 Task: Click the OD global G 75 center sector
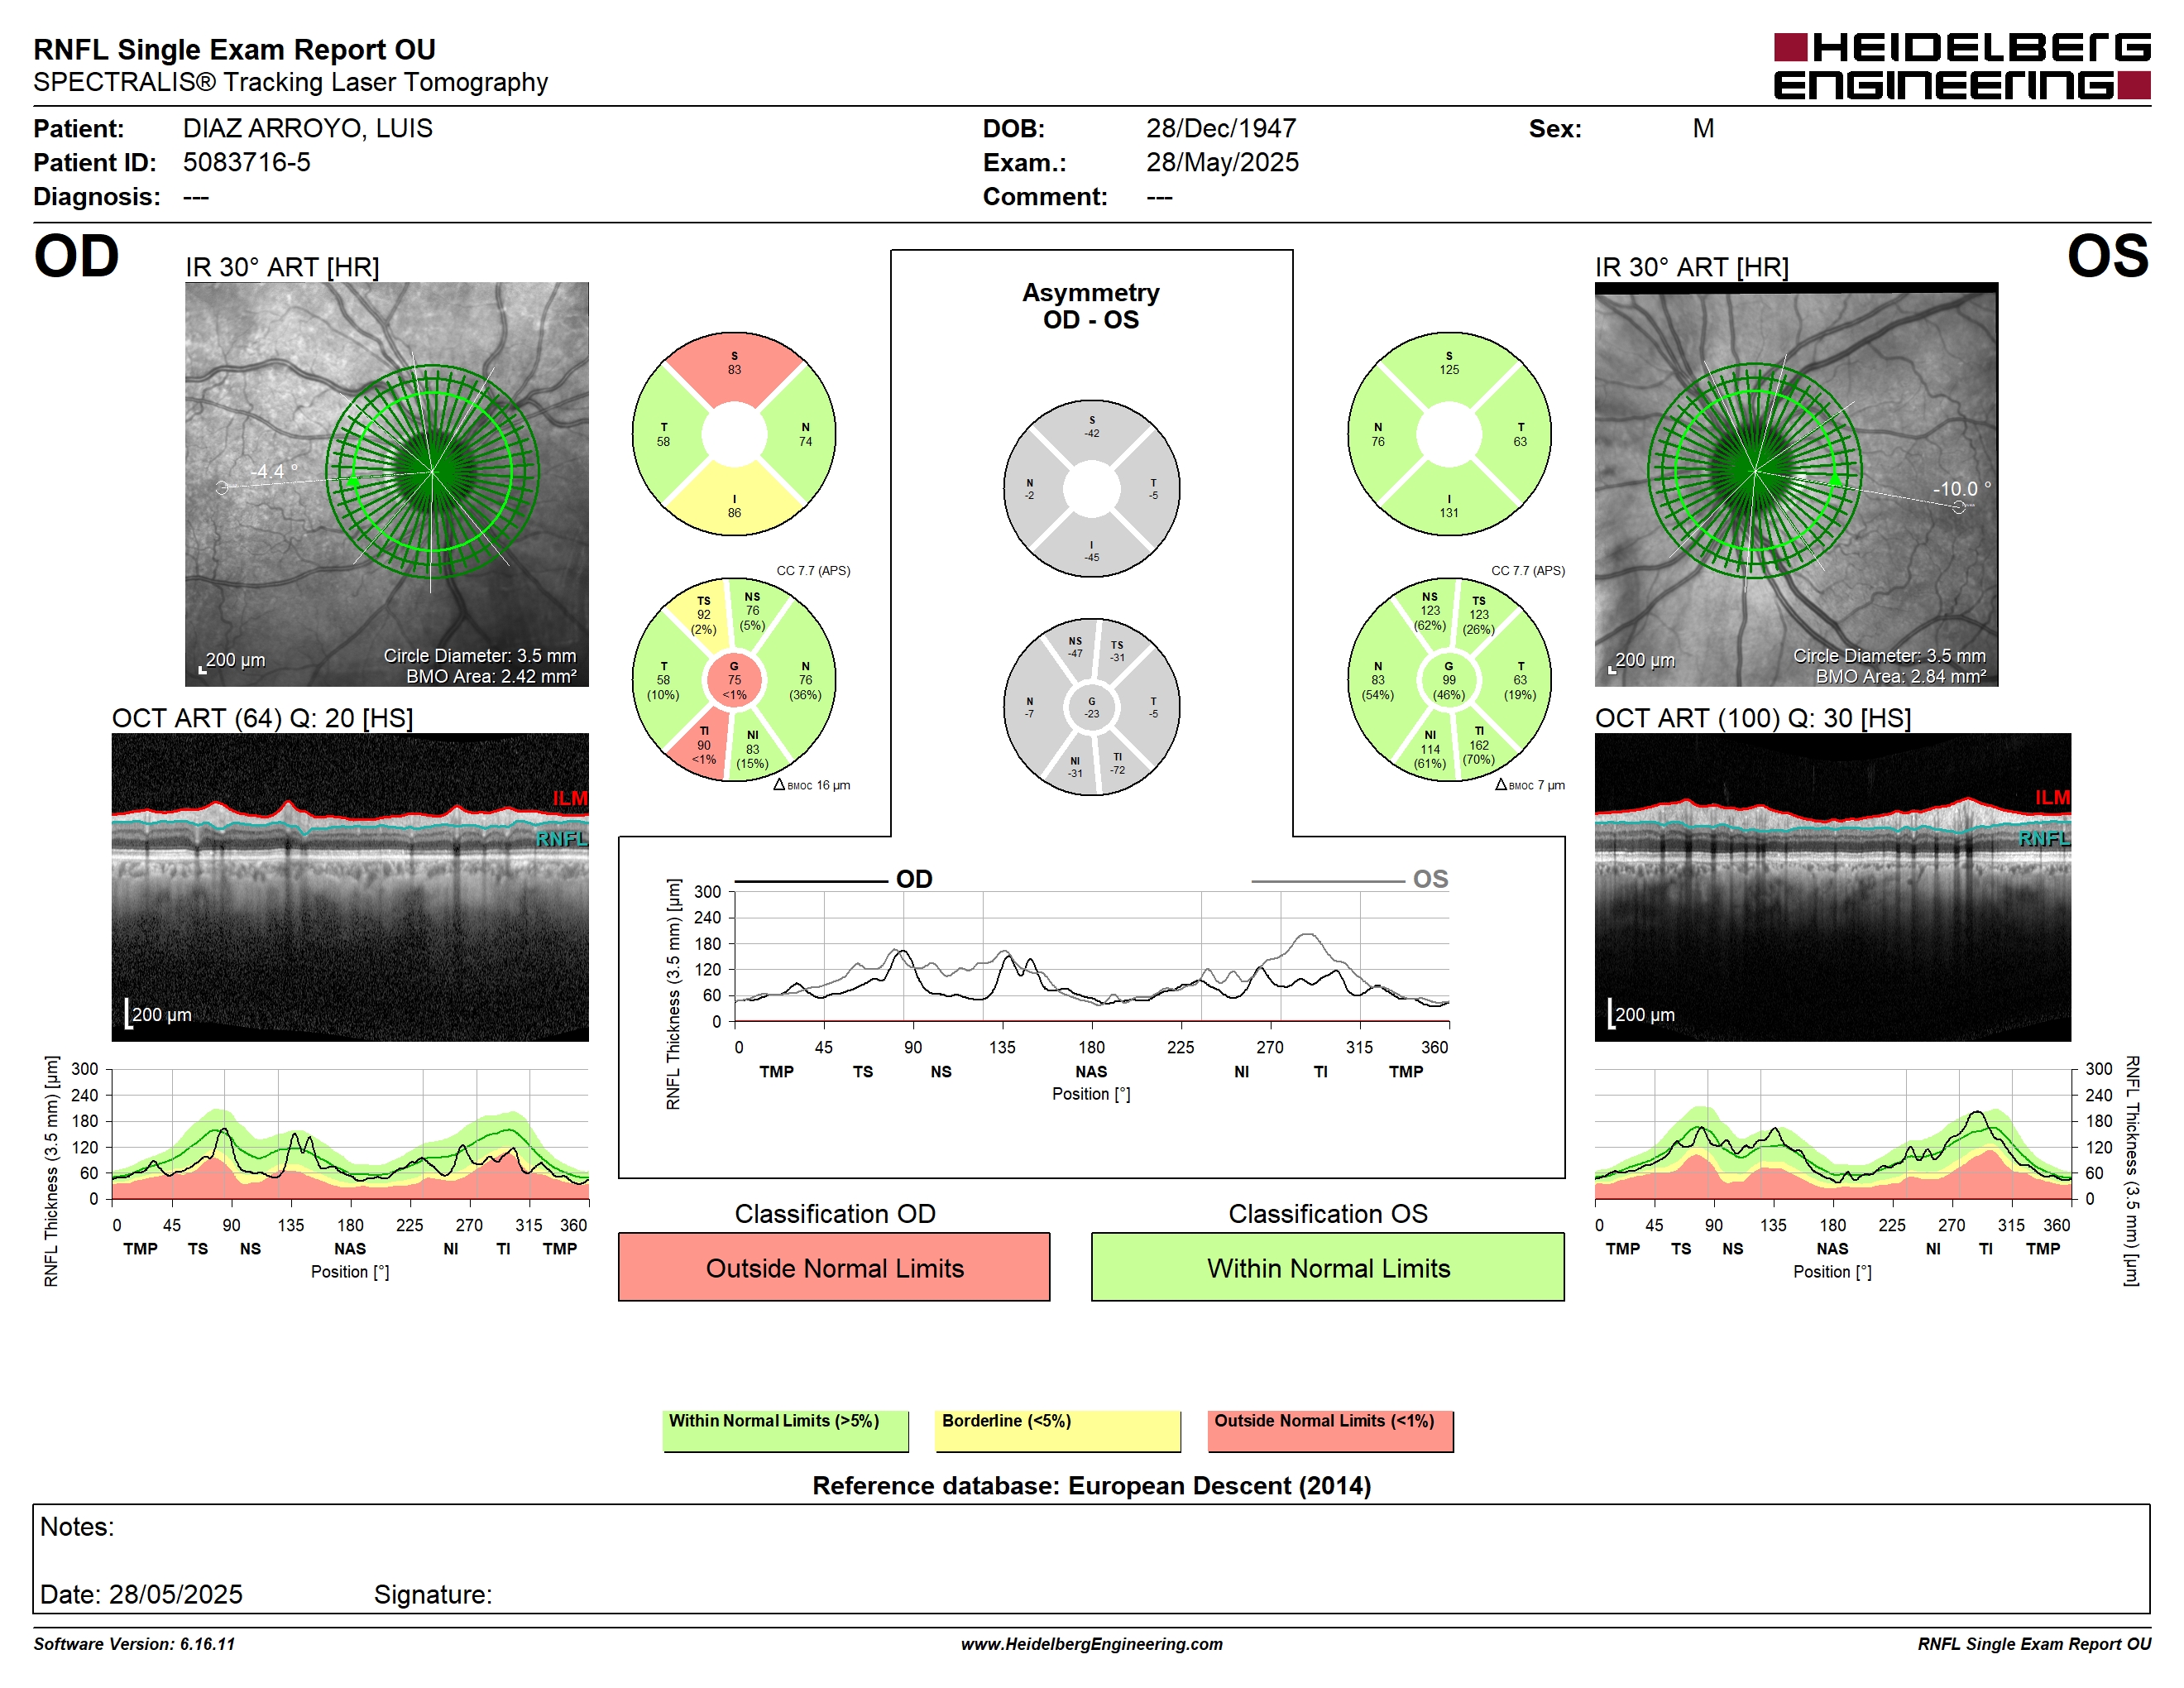pyautogui.click(x=734, y=680)
